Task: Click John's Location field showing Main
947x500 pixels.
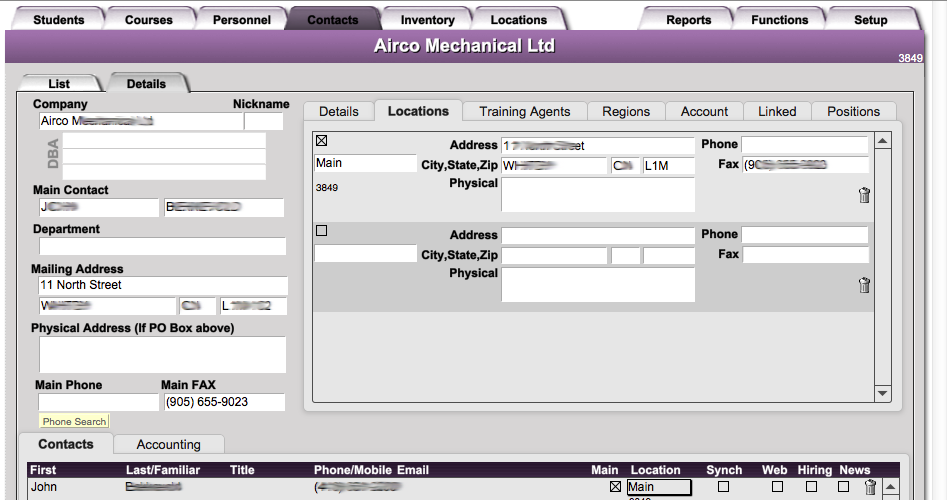Action: [x=659, y=487]
